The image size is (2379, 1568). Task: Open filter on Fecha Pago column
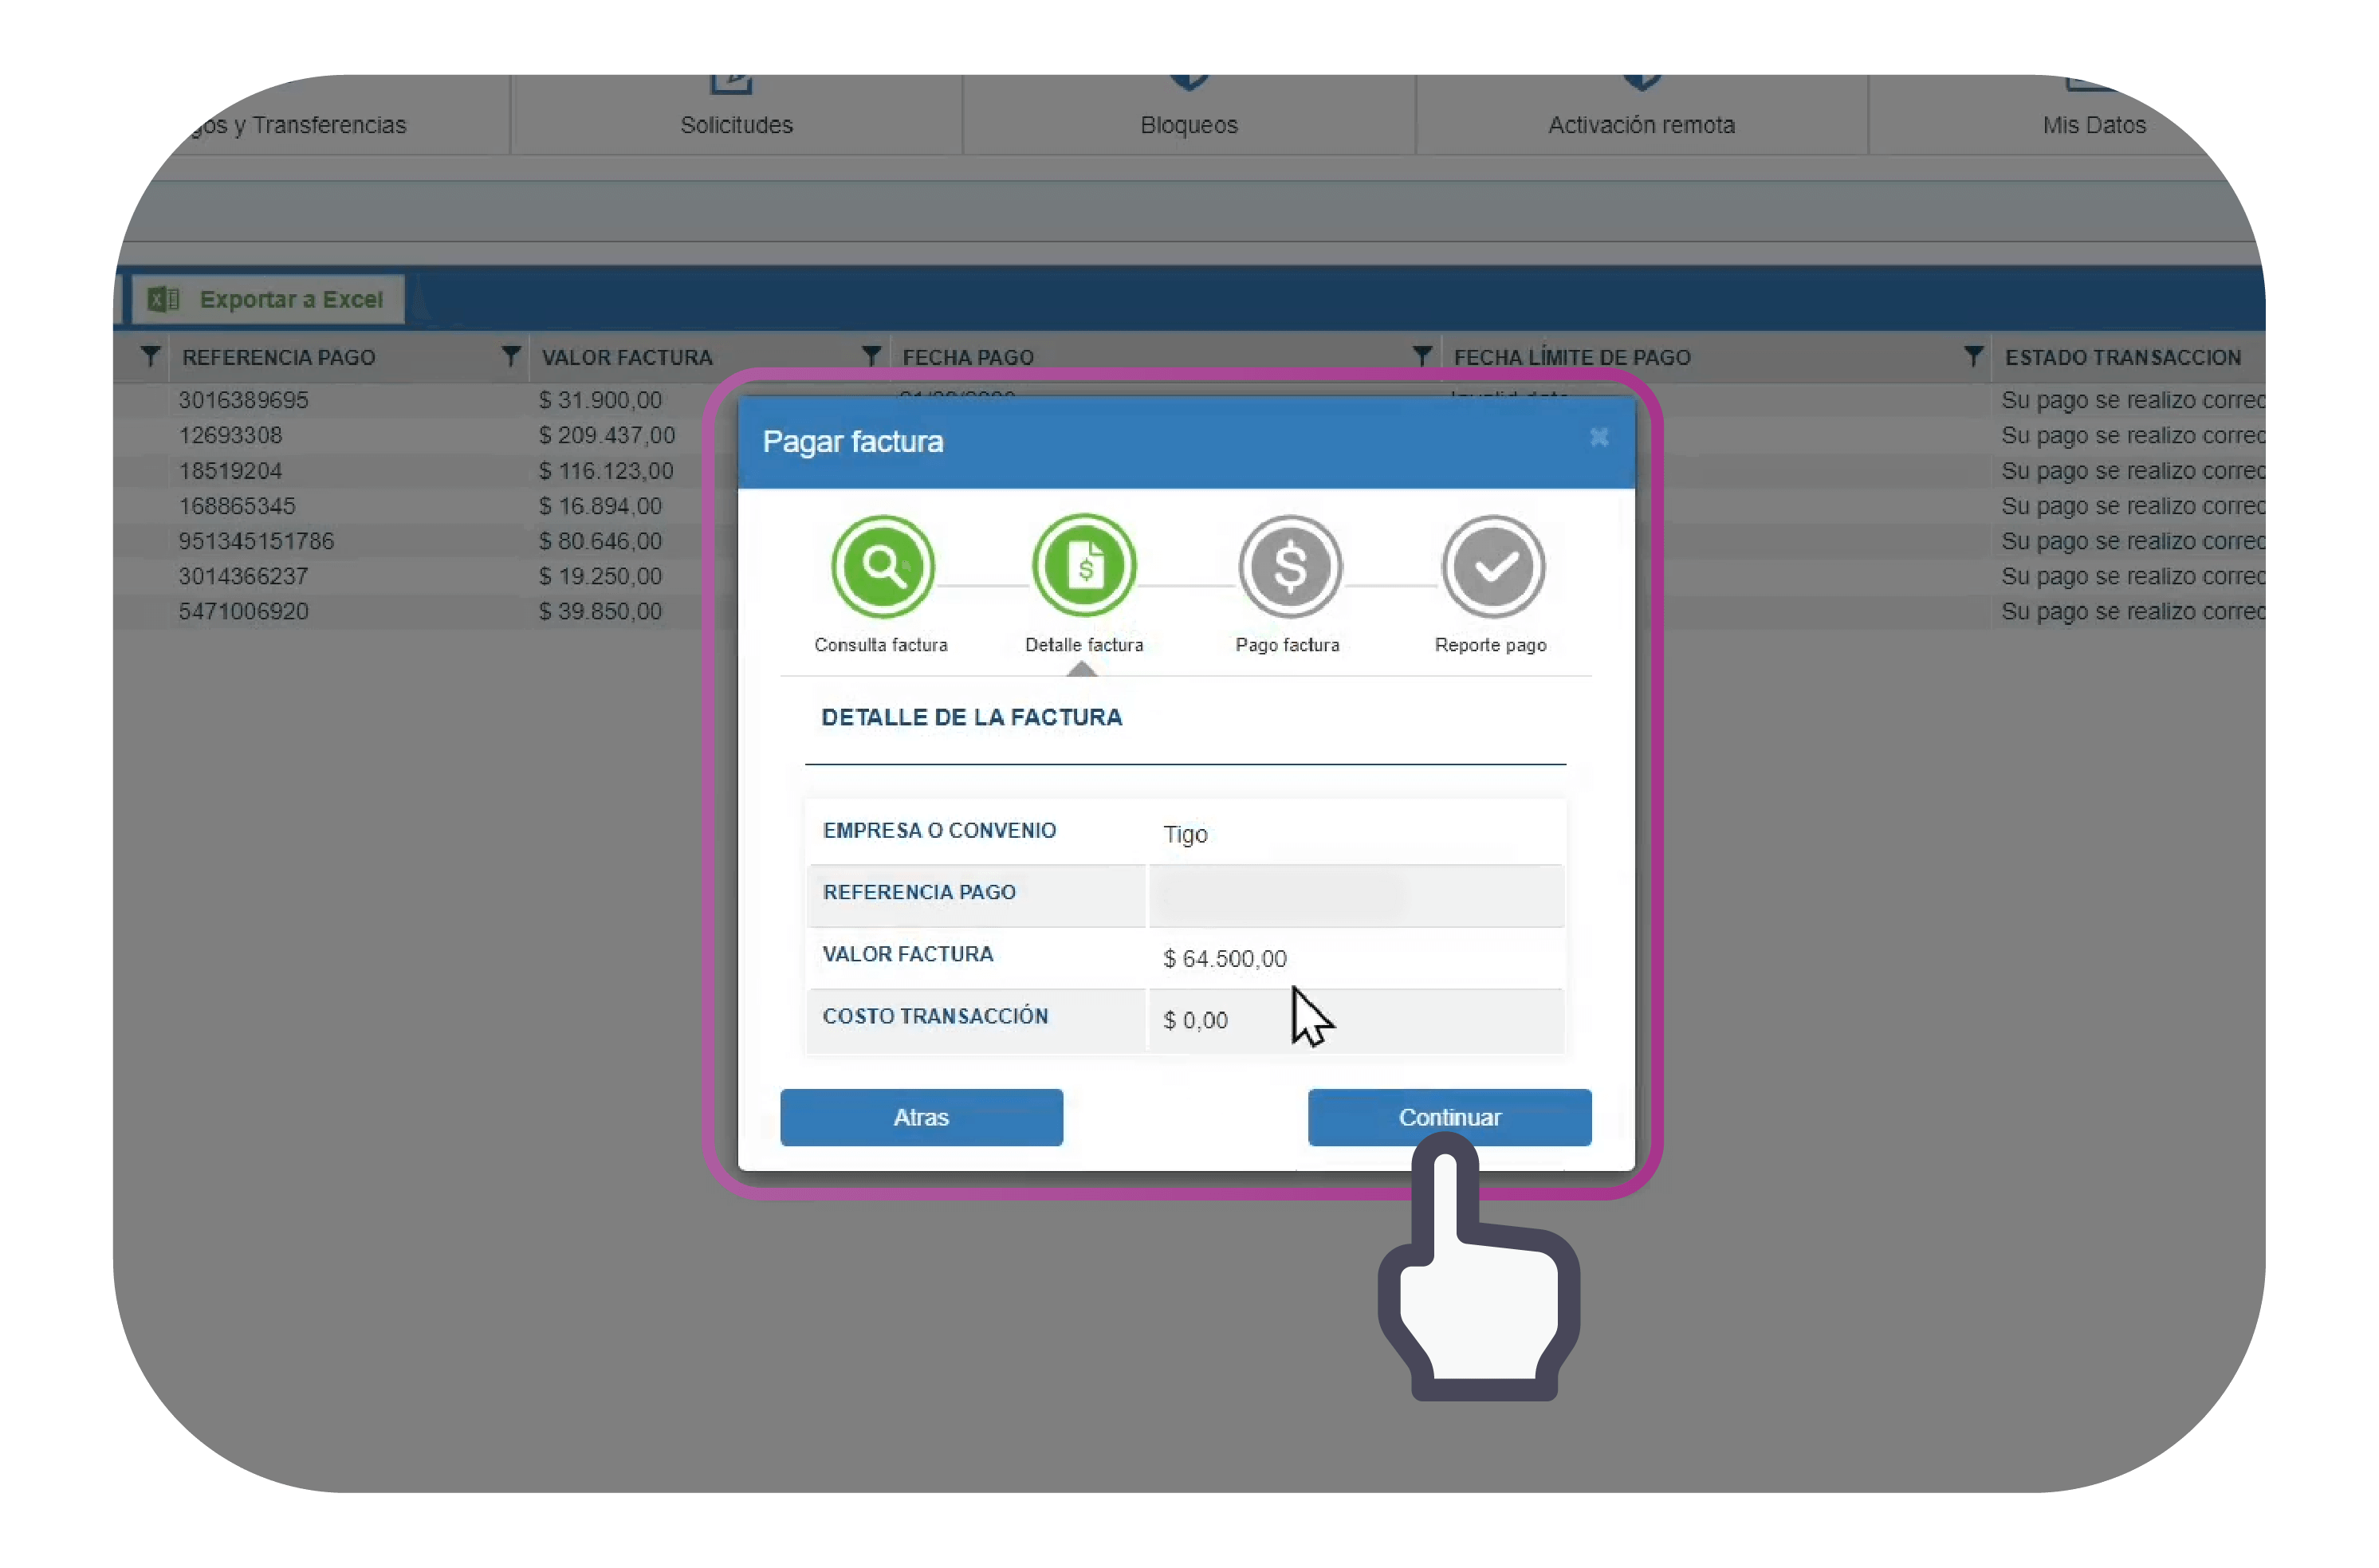pyautogui.click(x=871, y=356)
